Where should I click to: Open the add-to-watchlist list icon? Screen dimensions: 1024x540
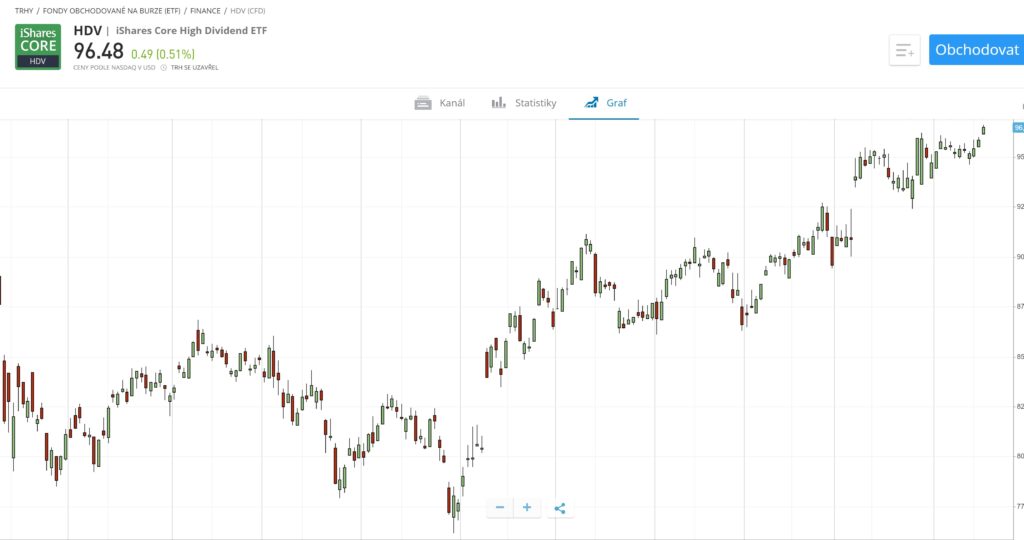point(904,50)
